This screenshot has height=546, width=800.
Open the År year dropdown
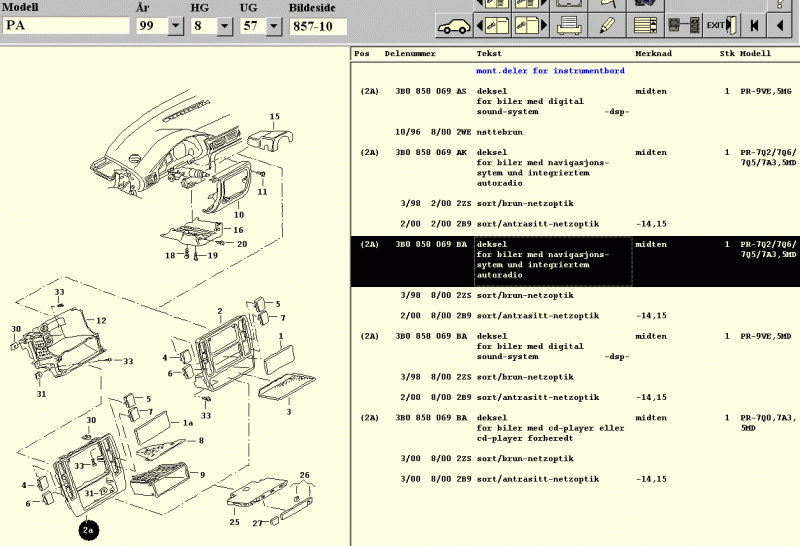pos(175,27)
